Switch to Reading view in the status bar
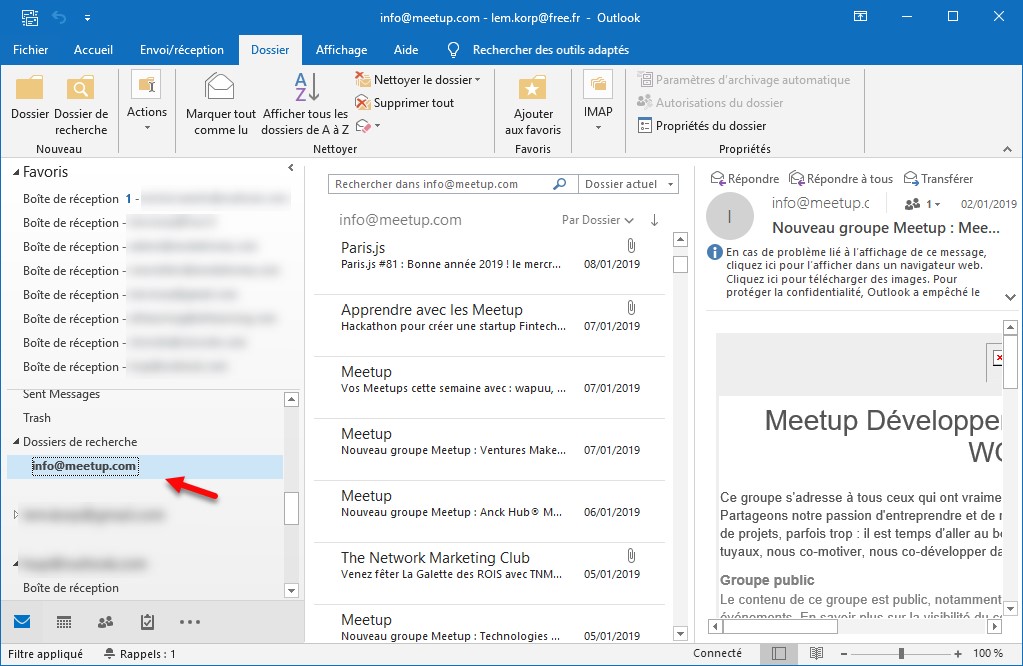The image size is (1023, 666). (x=816, y=653)
